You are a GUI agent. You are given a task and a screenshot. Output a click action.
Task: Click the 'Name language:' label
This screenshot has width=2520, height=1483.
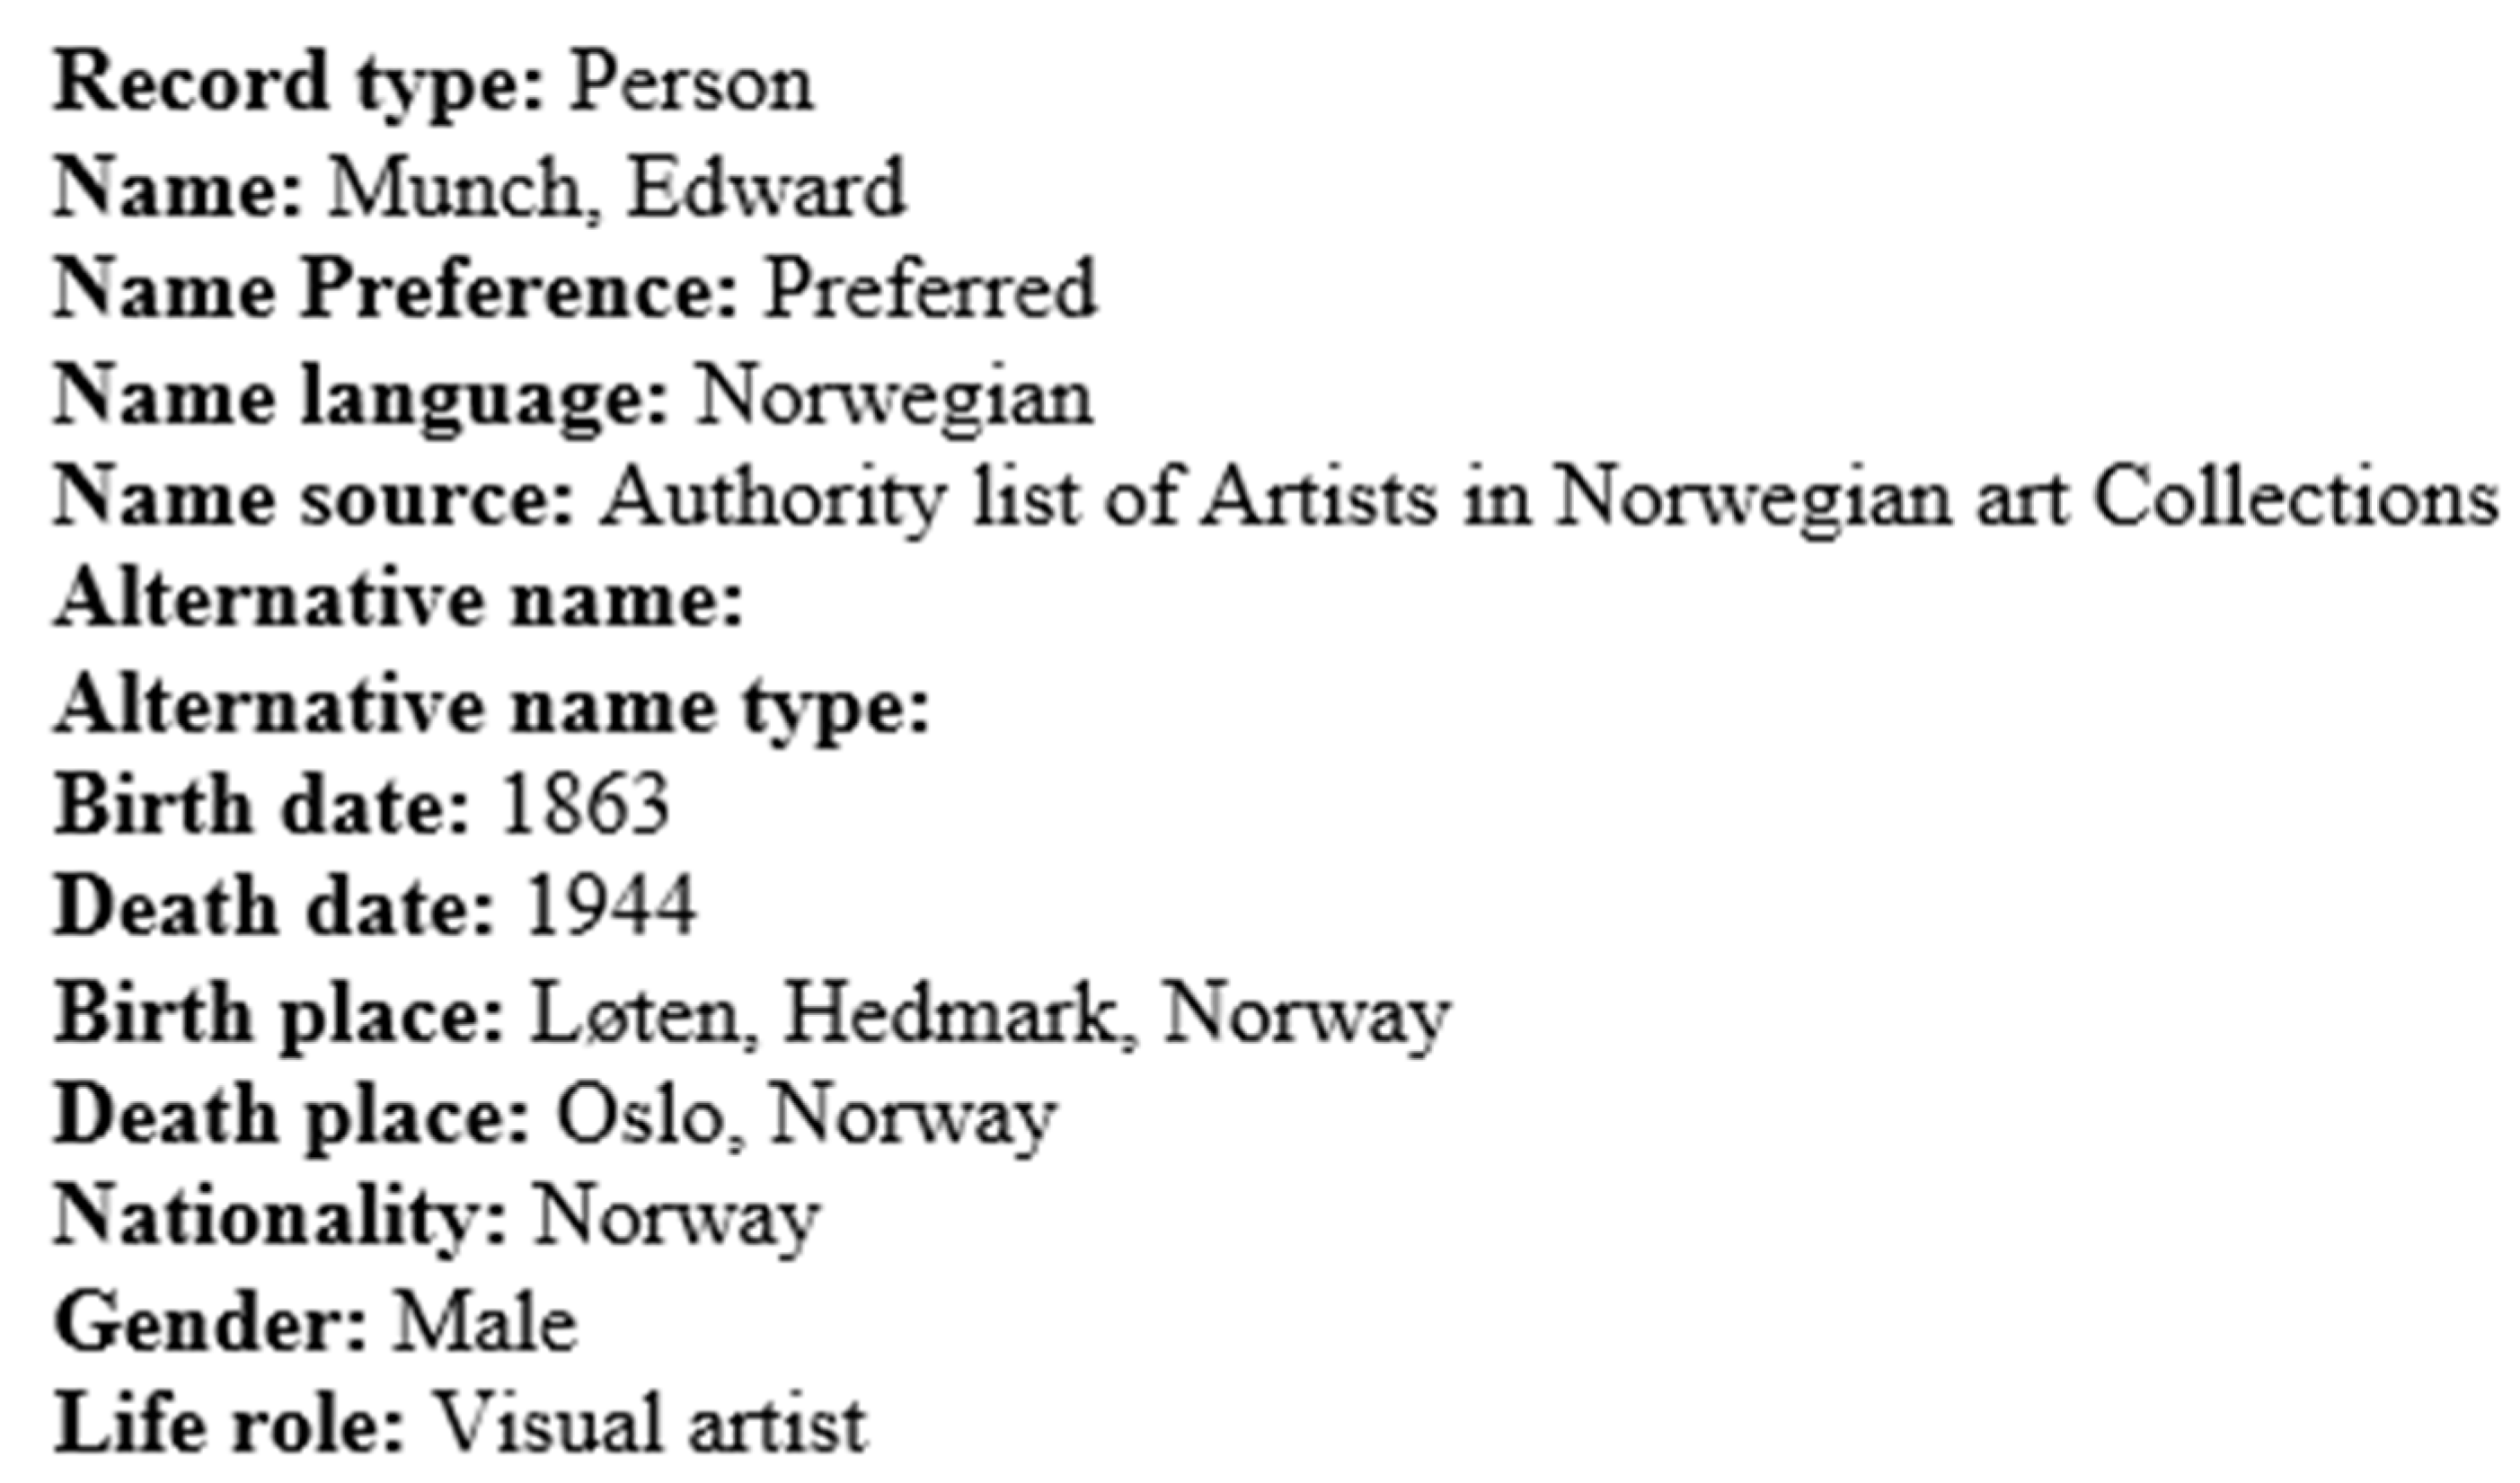coord(360,397)
